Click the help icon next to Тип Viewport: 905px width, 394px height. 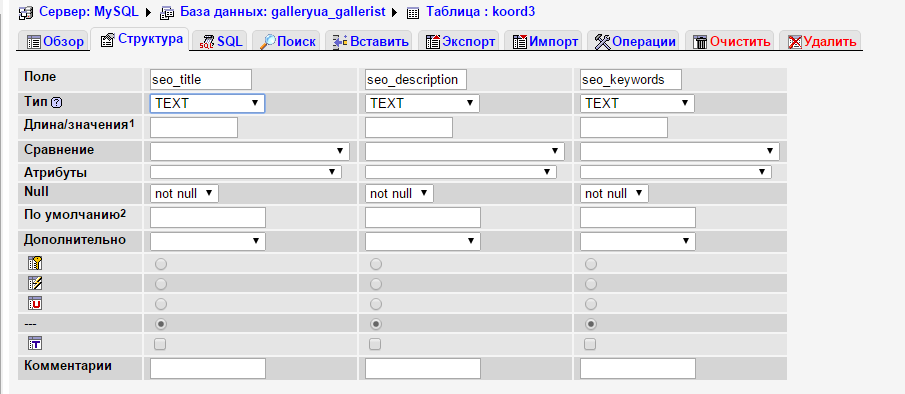[x=56, y=103]
